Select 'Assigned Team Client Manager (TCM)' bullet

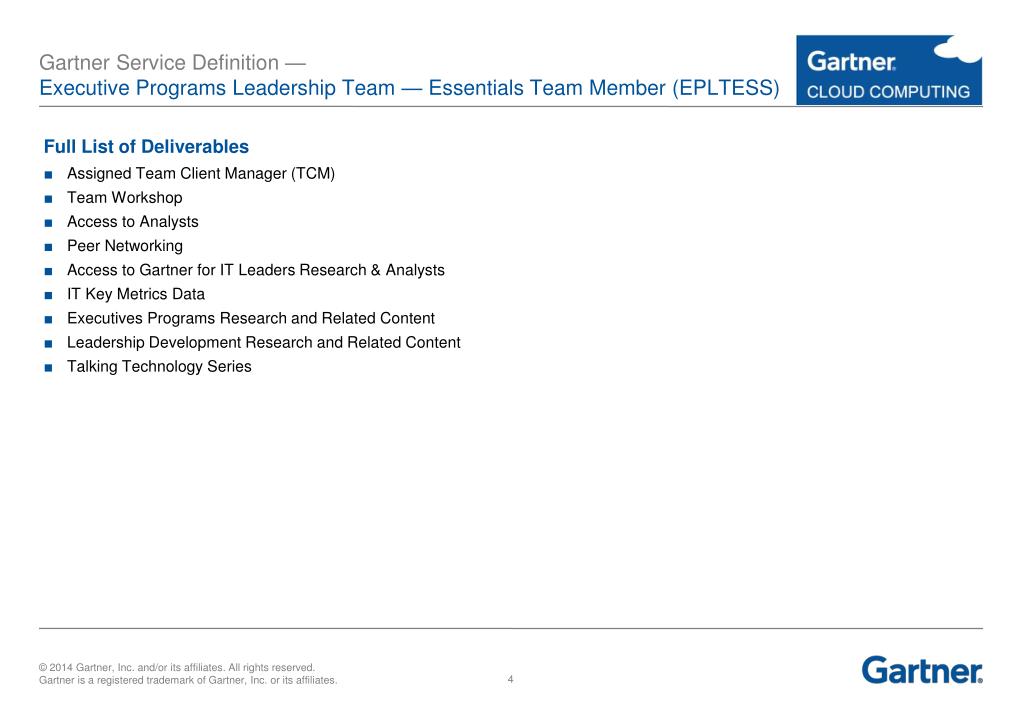click(x=201, y=174)
